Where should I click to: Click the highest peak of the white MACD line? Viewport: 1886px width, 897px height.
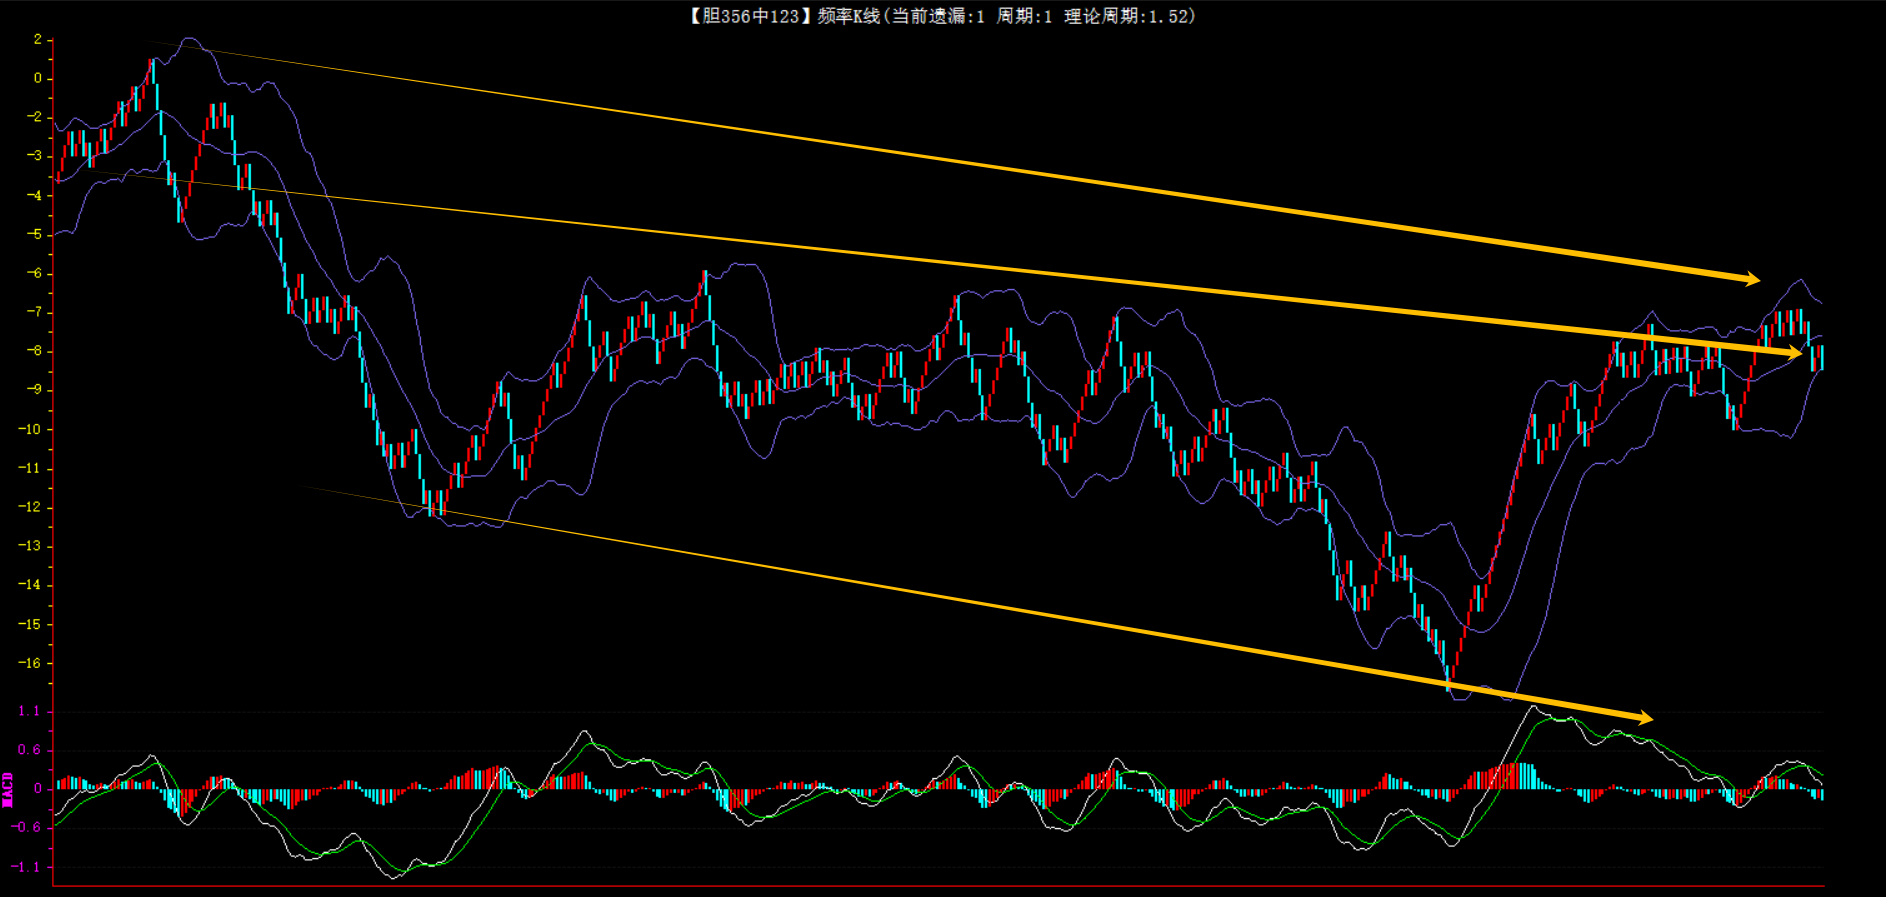pos(1533,707)
